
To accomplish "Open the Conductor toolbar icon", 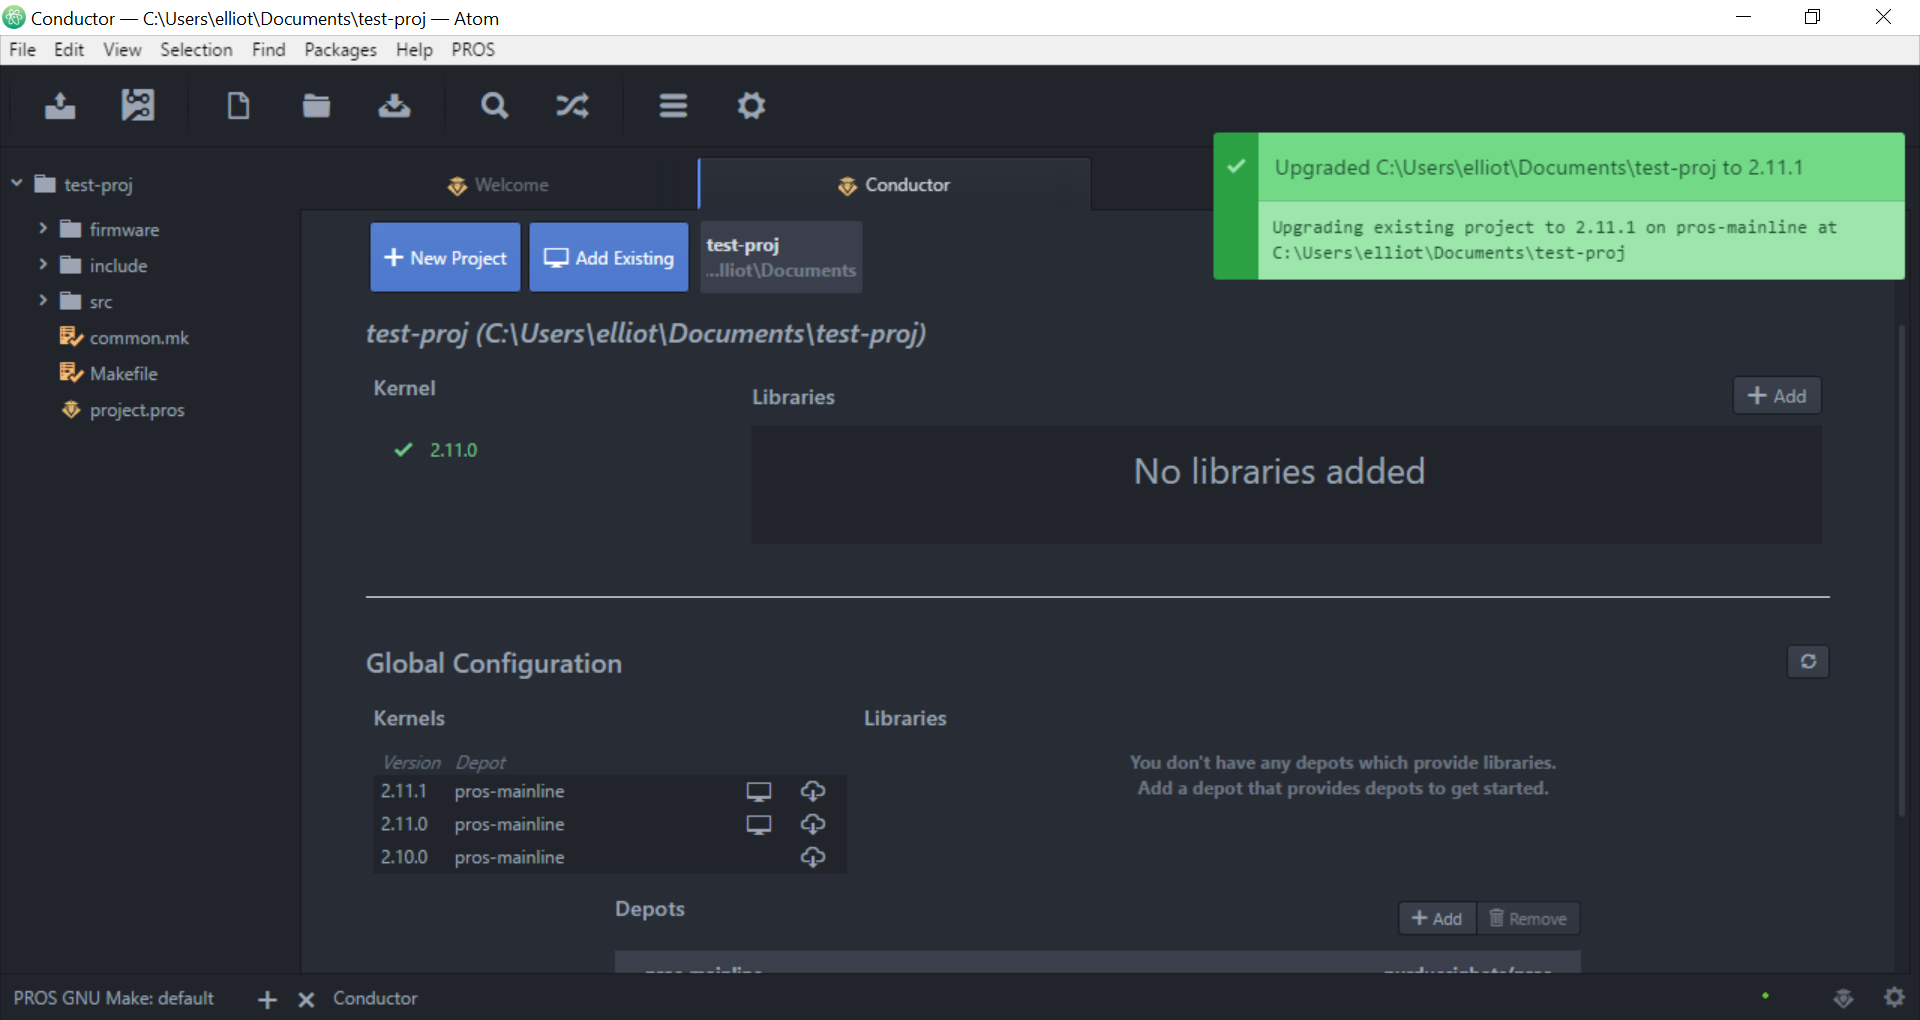I will (x=138, y=106).
